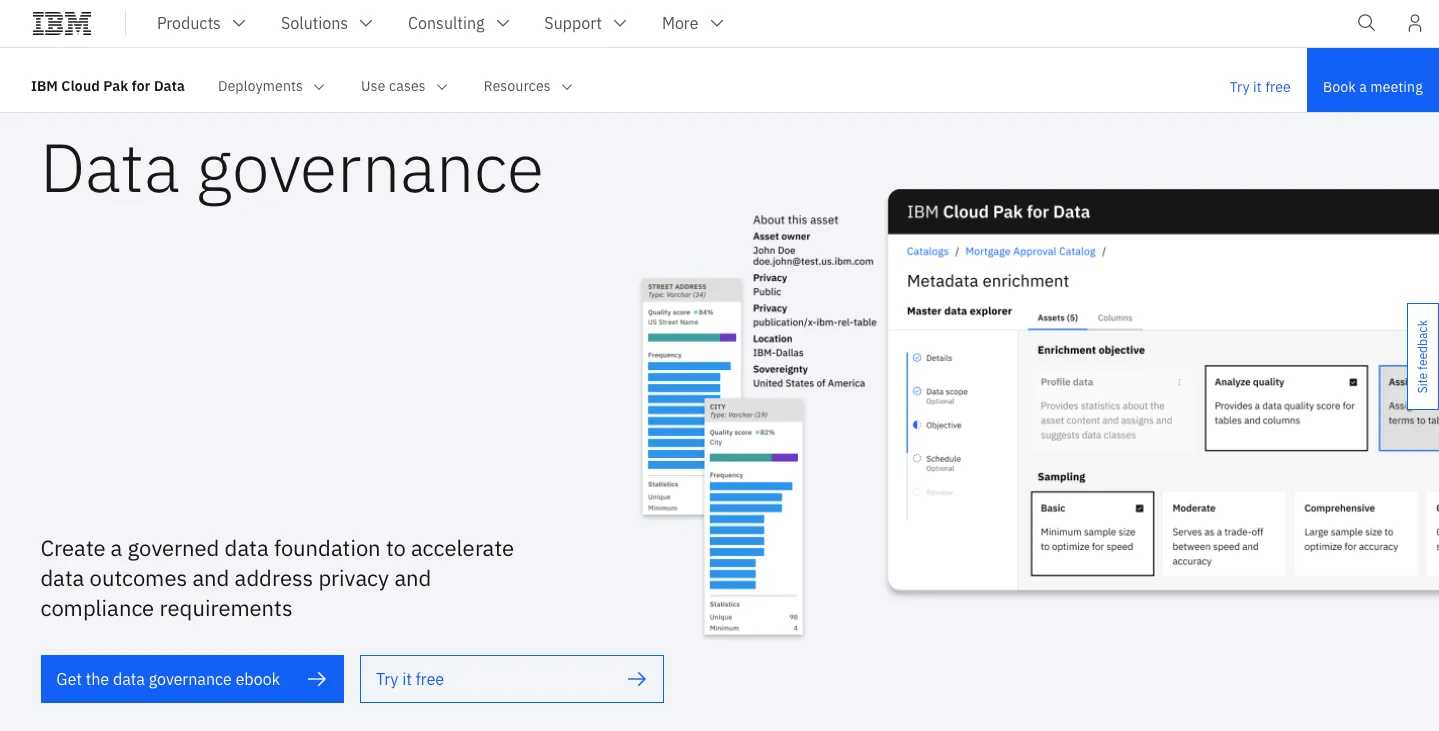
Task: Select the Details step
Action: click(939, 358)
